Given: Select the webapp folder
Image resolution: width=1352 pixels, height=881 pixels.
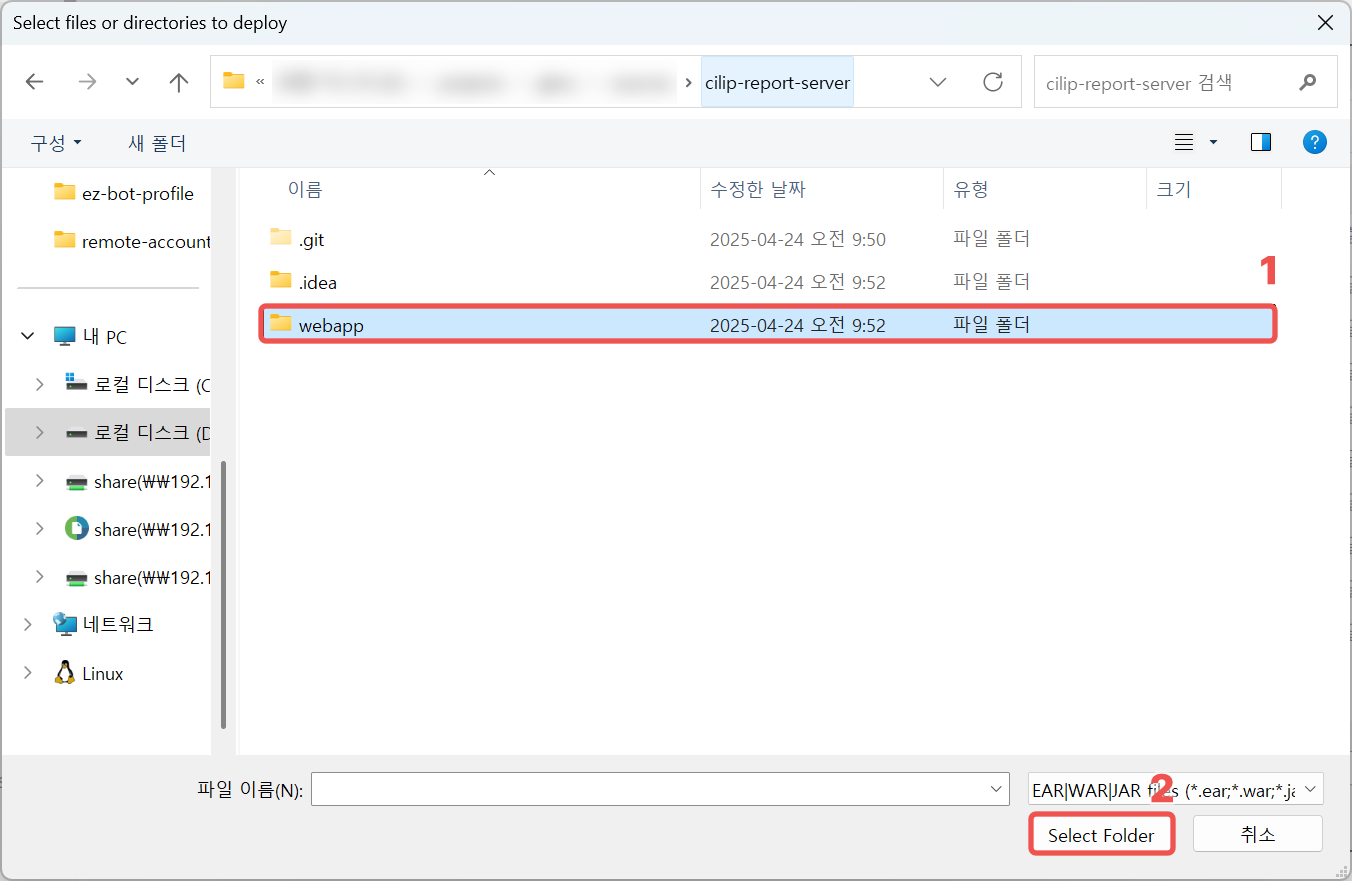Looking at the screenshot, I should tap(768, 324).
